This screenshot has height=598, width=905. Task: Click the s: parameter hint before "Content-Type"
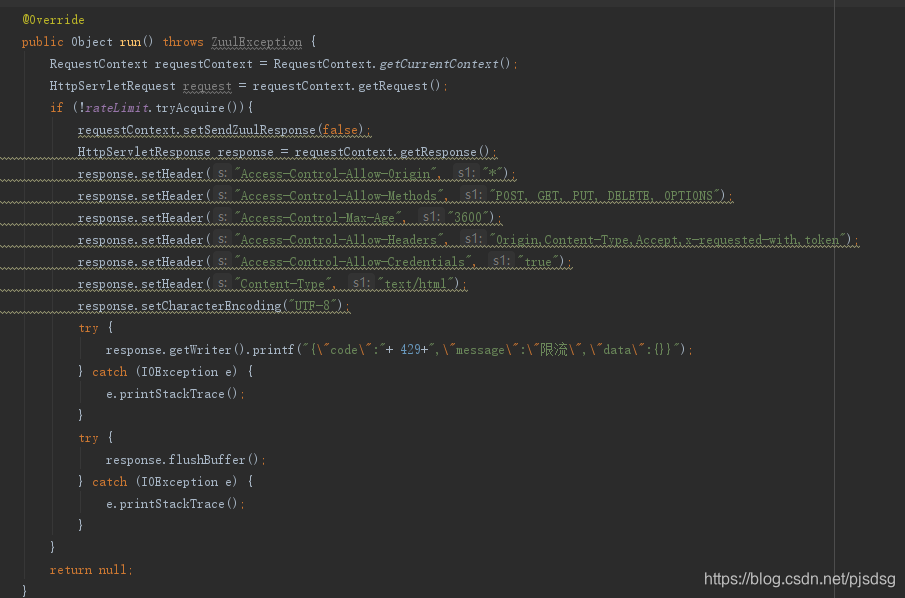[222, 283]
